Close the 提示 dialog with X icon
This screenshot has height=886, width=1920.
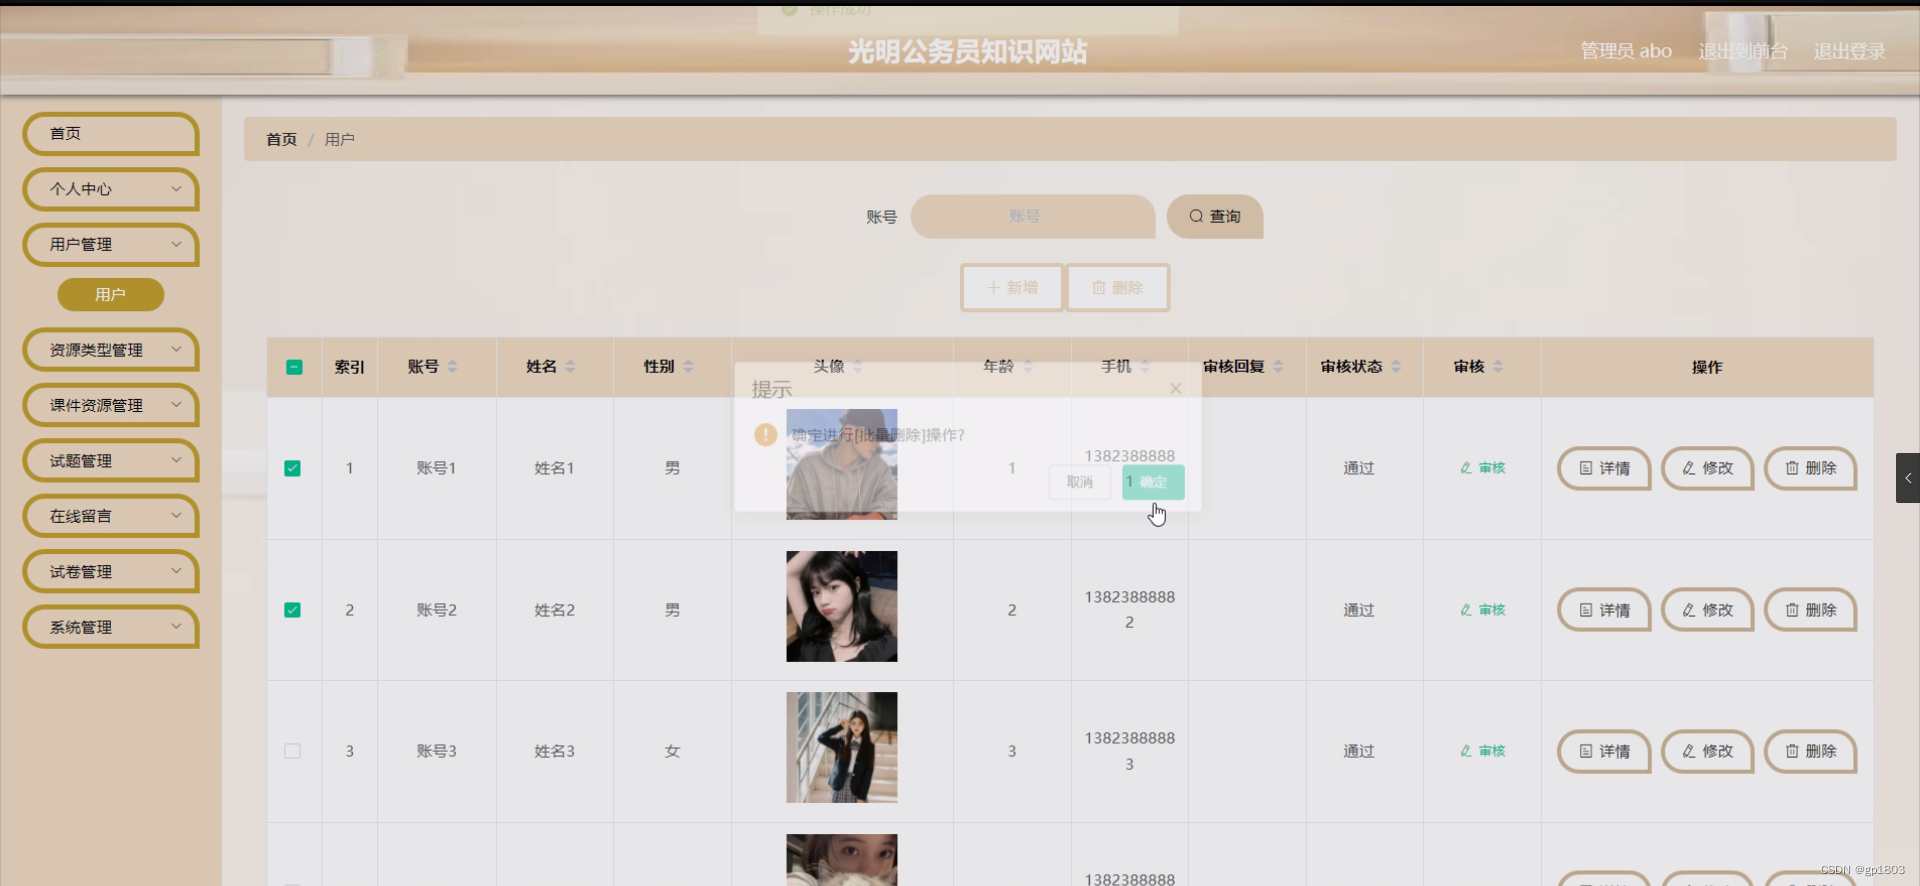tap(1176, 389)
